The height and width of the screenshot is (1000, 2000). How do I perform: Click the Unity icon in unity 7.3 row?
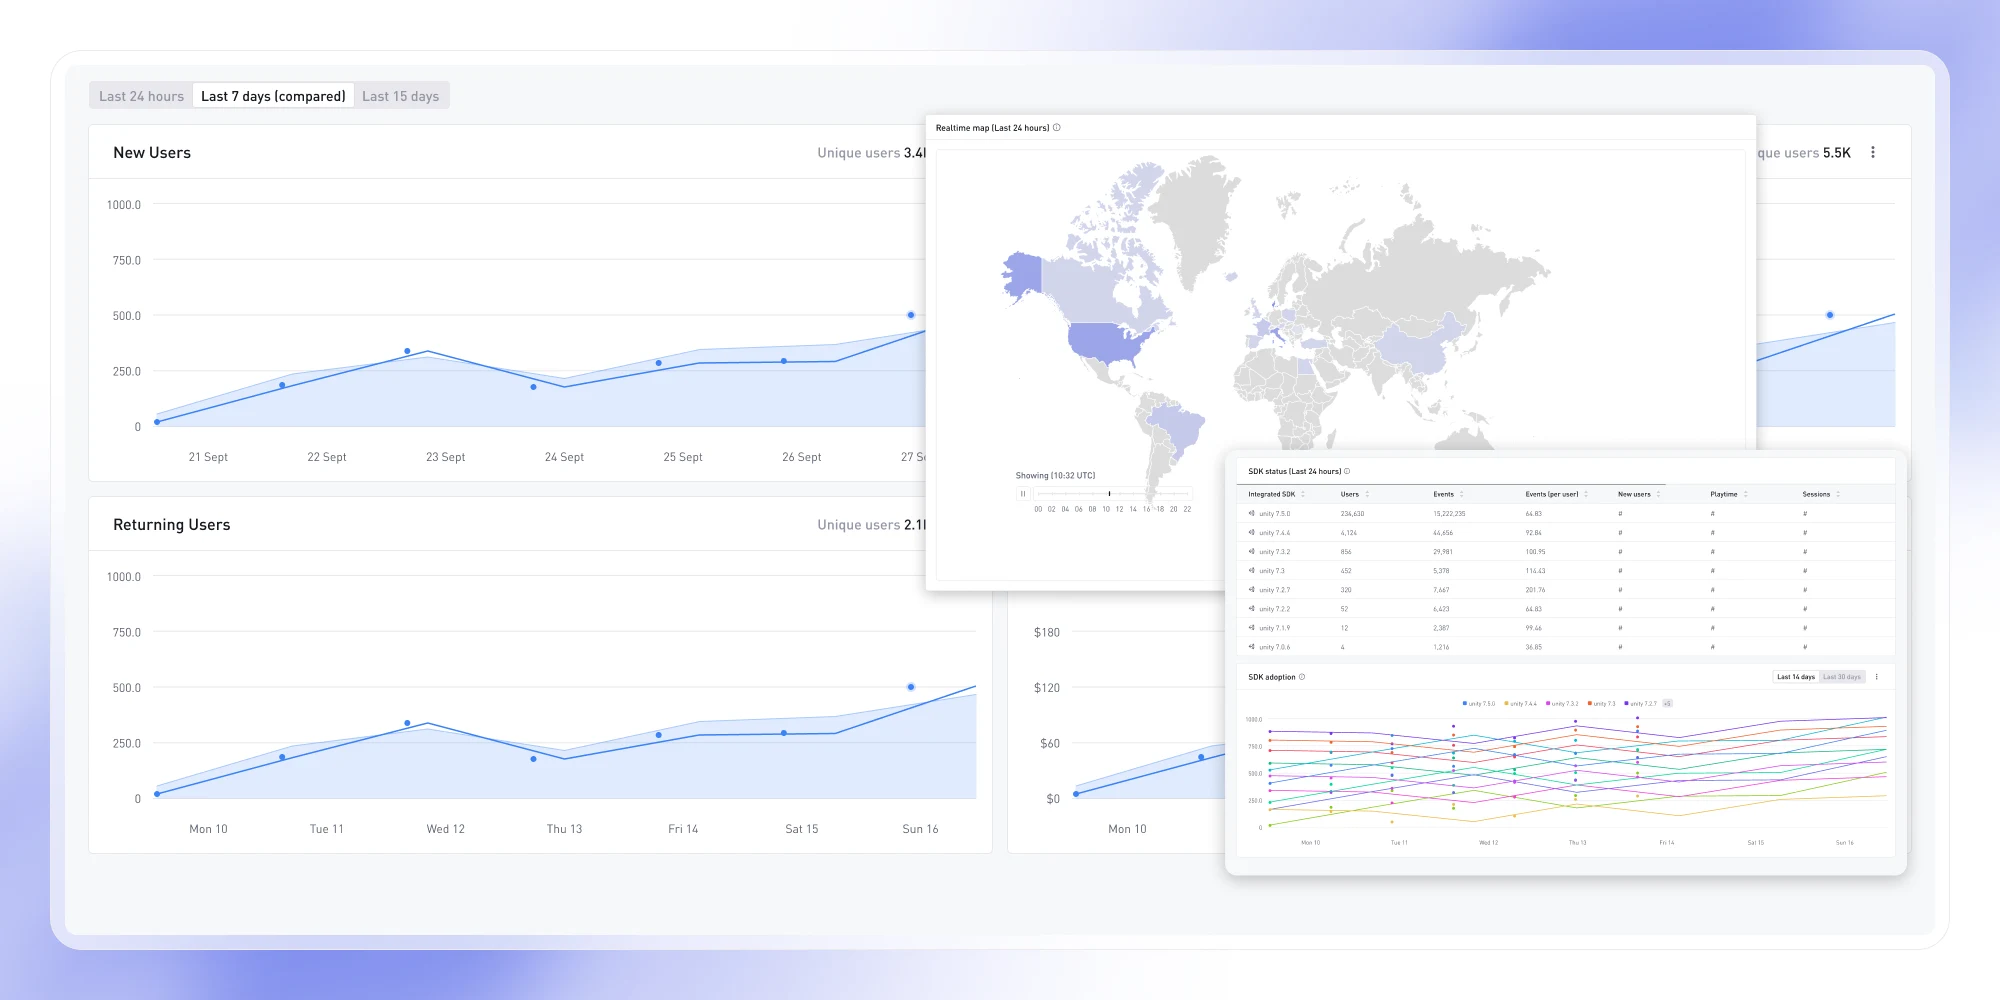click(x=1251, y=570)
